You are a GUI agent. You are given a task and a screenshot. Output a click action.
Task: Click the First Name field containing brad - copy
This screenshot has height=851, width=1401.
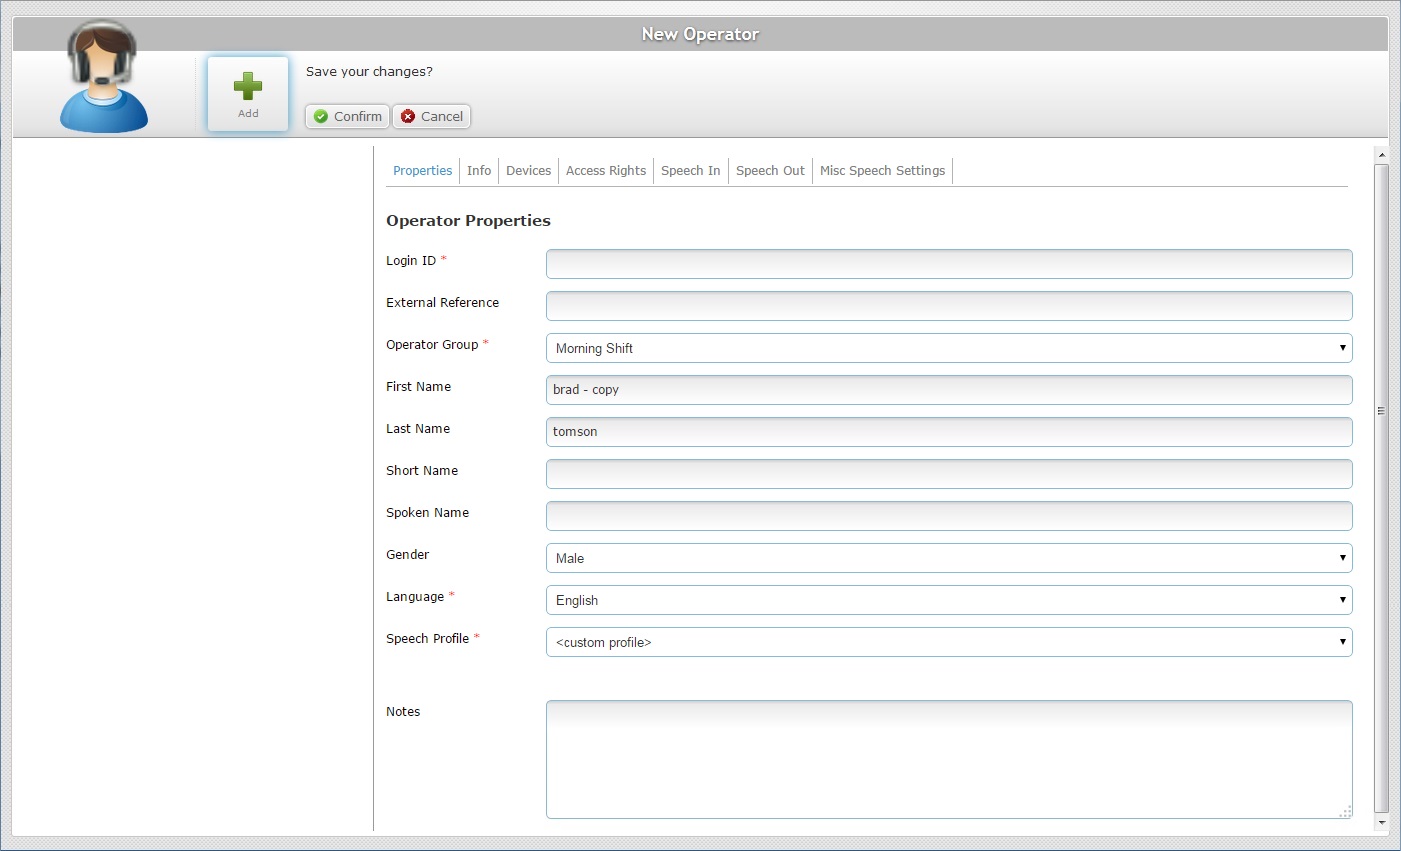tap(949, 390)
